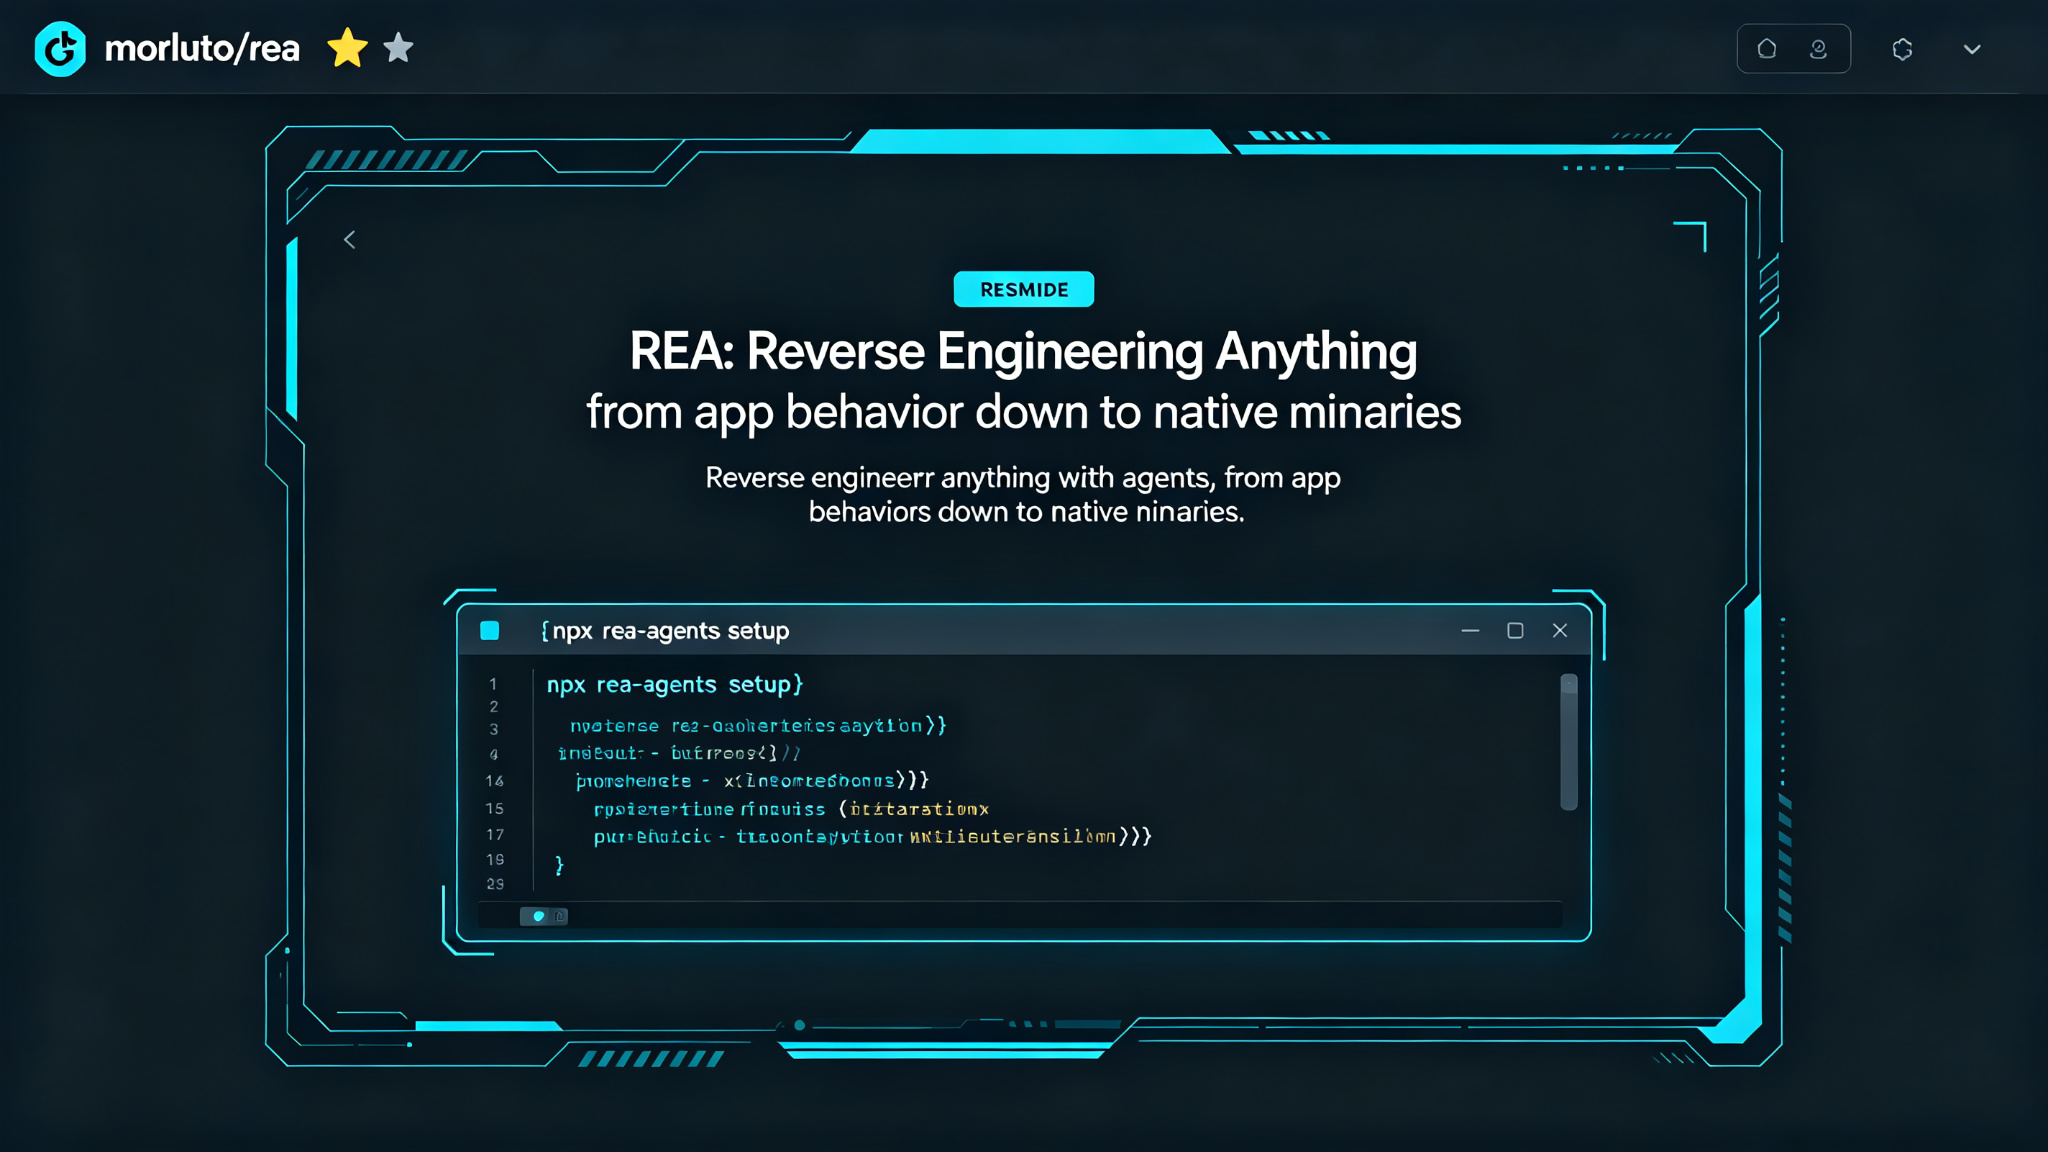
Task: Close the terminal window
Action: pos(1560,630)
